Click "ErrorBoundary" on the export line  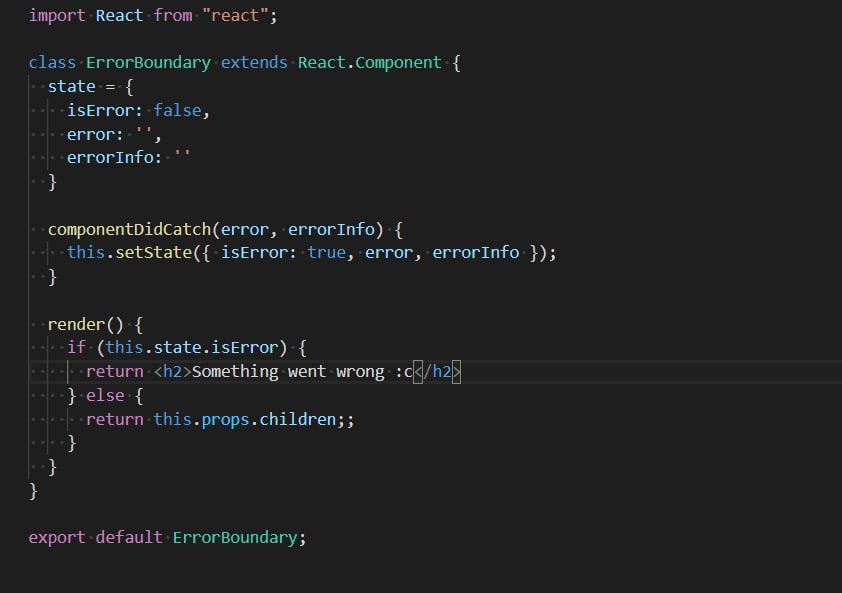tap(235, 538)
